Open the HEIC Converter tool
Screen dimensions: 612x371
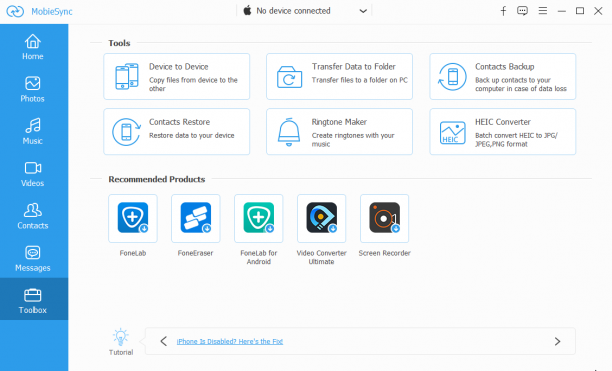pos(503,131)
